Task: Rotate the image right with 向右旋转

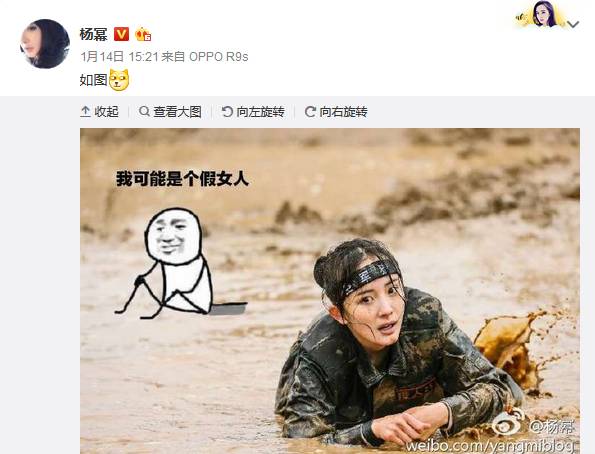Action: click(336, 112)
